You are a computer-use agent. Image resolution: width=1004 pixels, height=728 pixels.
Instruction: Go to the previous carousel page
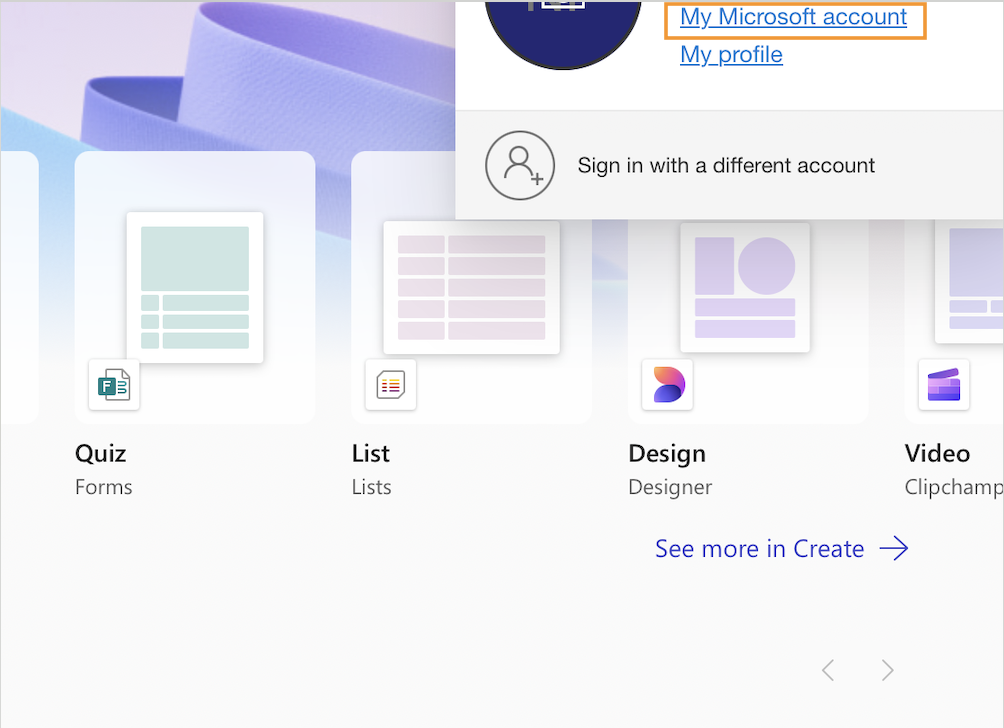(828, 670)
